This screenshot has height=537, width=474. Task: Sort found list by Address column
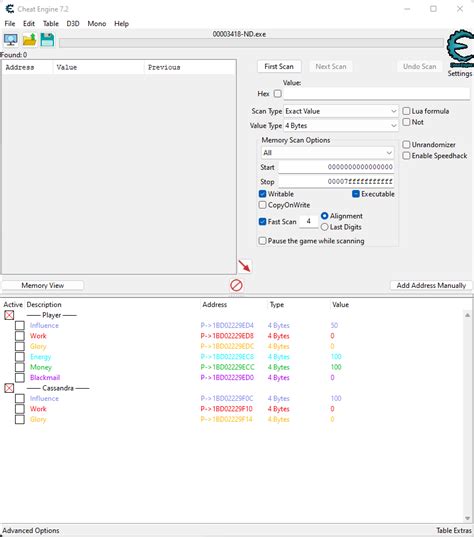pos(27,67)
